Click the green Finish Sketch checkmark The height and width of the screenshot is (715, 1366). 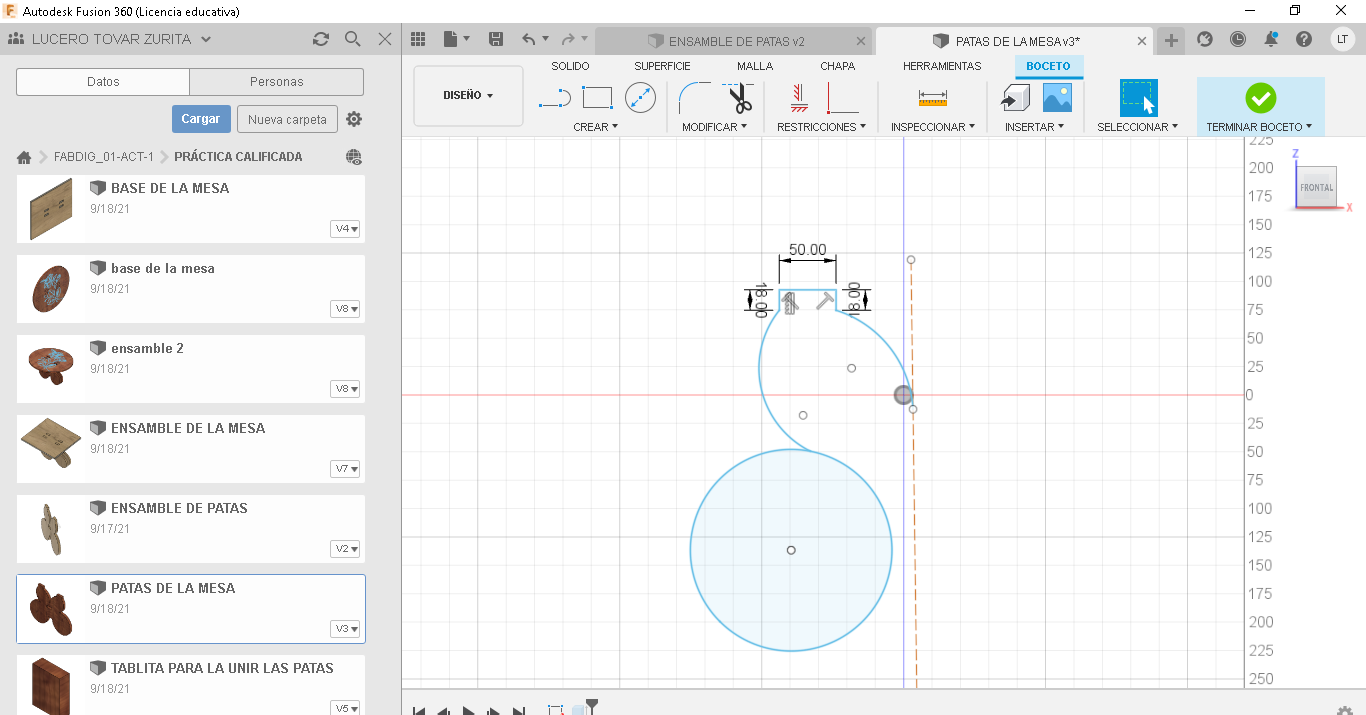point(1260,98)
